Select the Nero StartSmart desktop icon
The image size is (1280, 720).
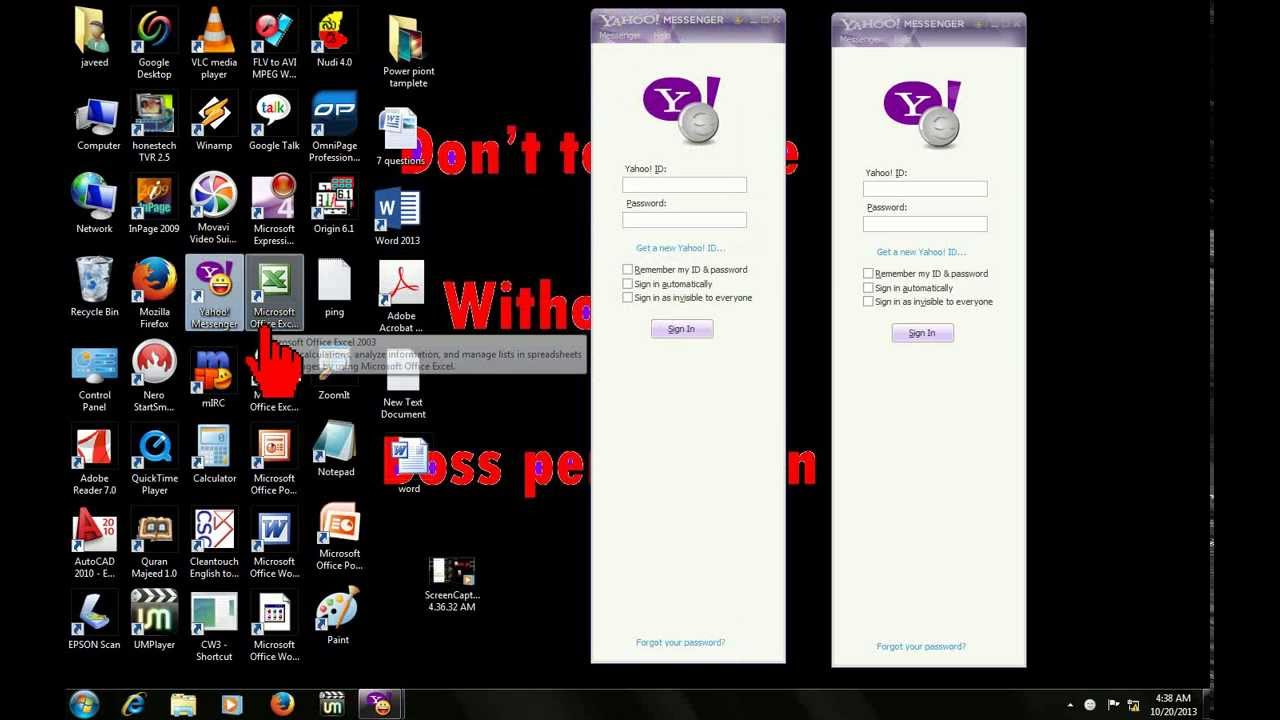[x=154, y=376]
